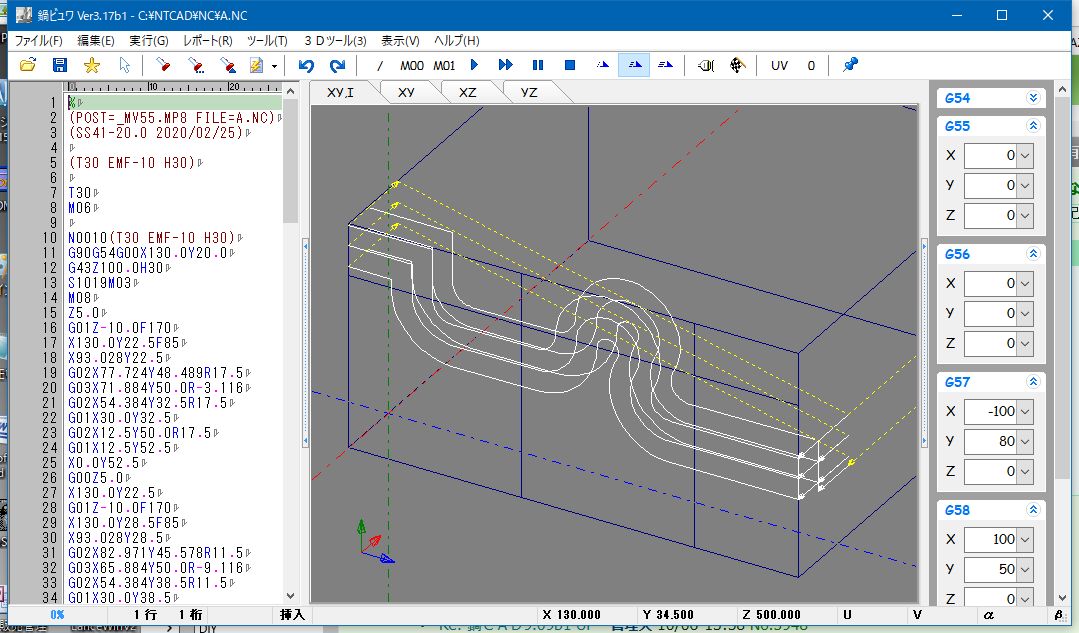Screen dimensions: 1079x633
Task: Click the G58 X input field showing 100
Action: coord(991,539)
